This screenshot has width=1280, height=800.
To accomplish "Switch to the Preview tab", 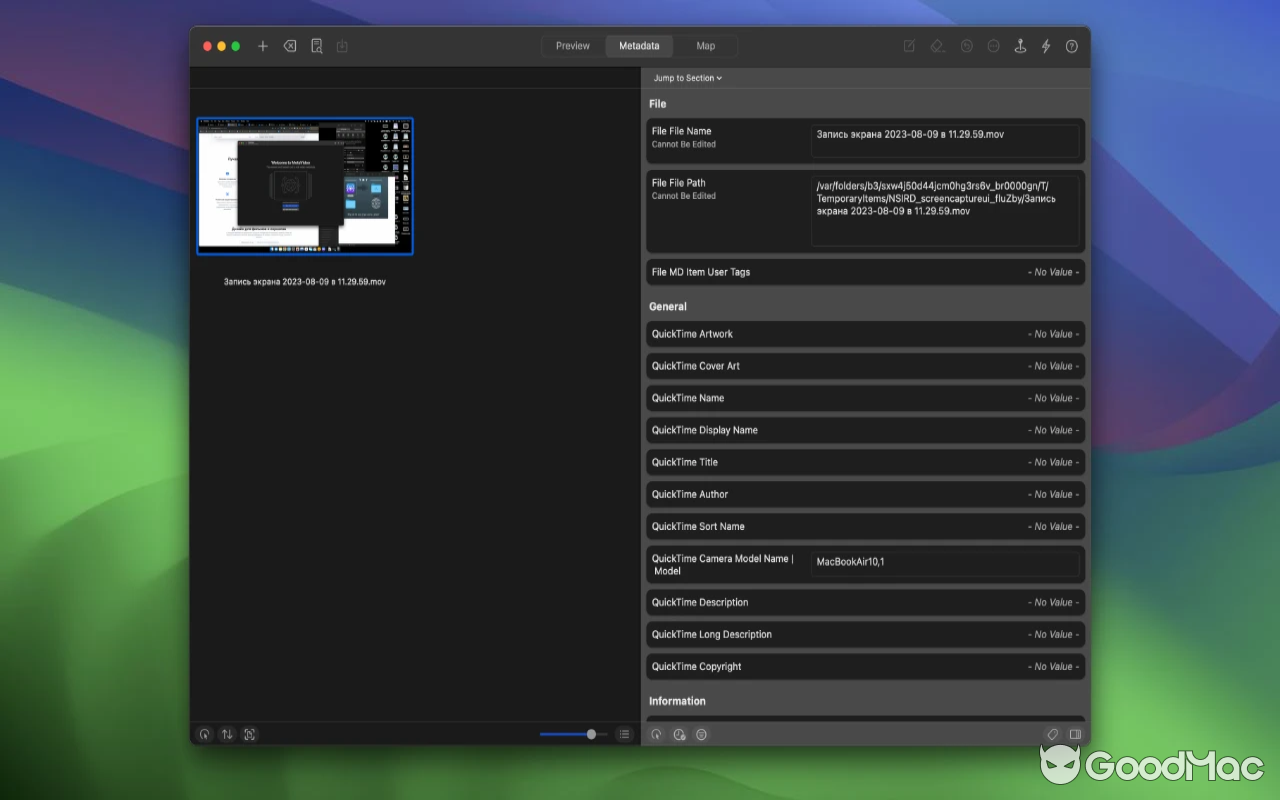I will pyautogui.click(x=572, y=46).
